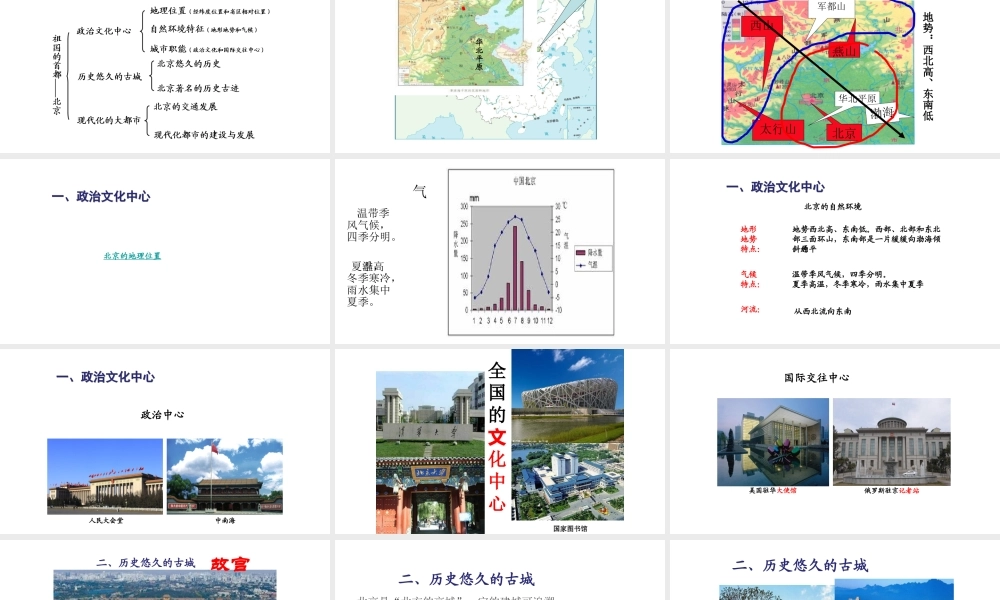Click the 人民大会堂 photo
1000x600 pixels.
click(x=105, y=476)
